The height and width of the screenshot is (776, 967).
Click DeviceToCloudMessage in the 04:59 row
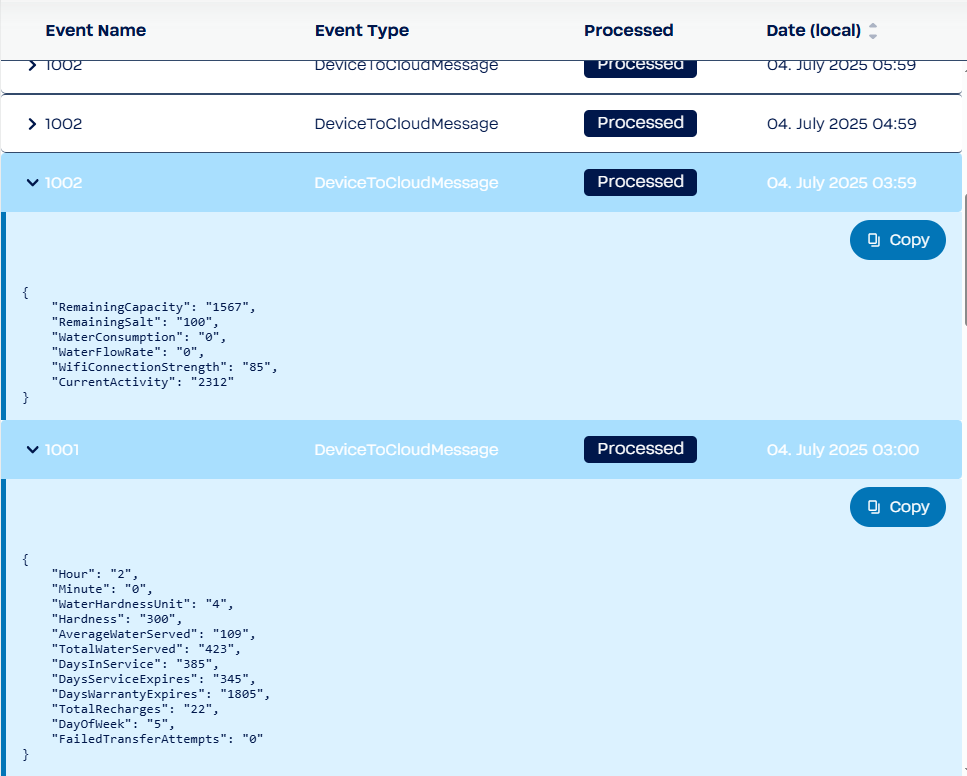point(406,124)
